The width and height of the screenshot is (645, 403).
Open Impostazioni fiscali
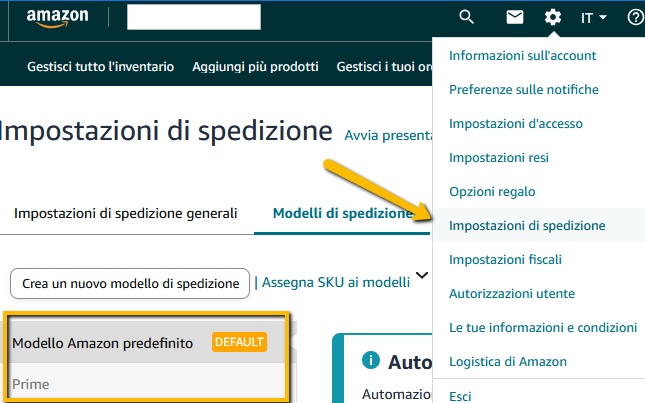[505, 260]
